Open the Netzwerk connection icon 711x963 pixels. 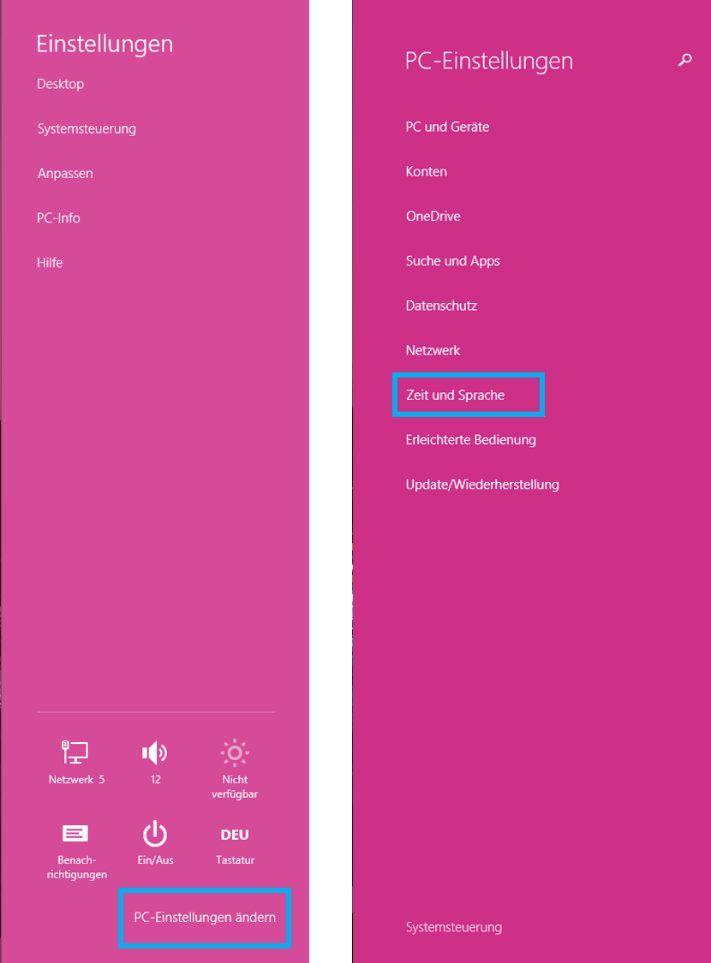[x=75, y=752]
